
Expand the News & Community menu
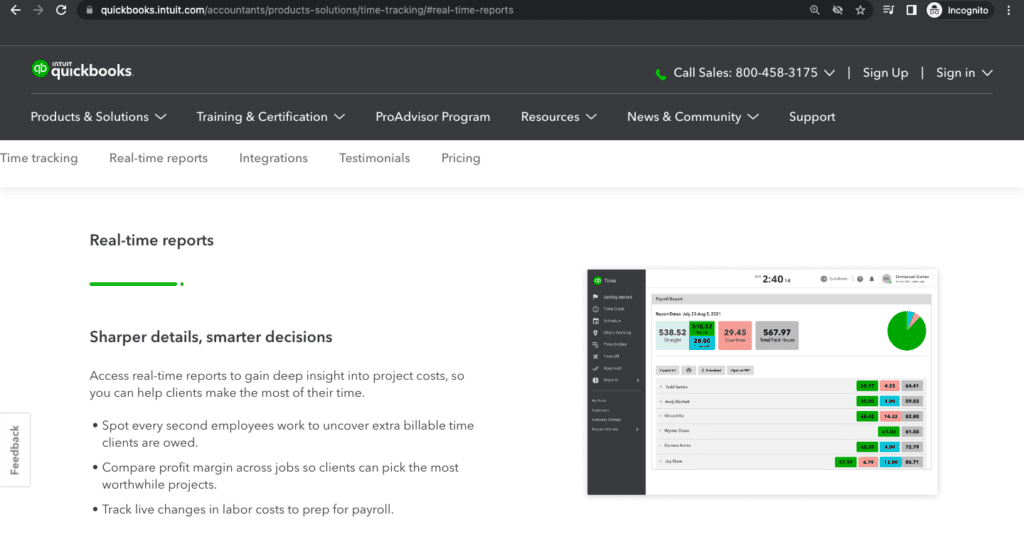point(692,117)
